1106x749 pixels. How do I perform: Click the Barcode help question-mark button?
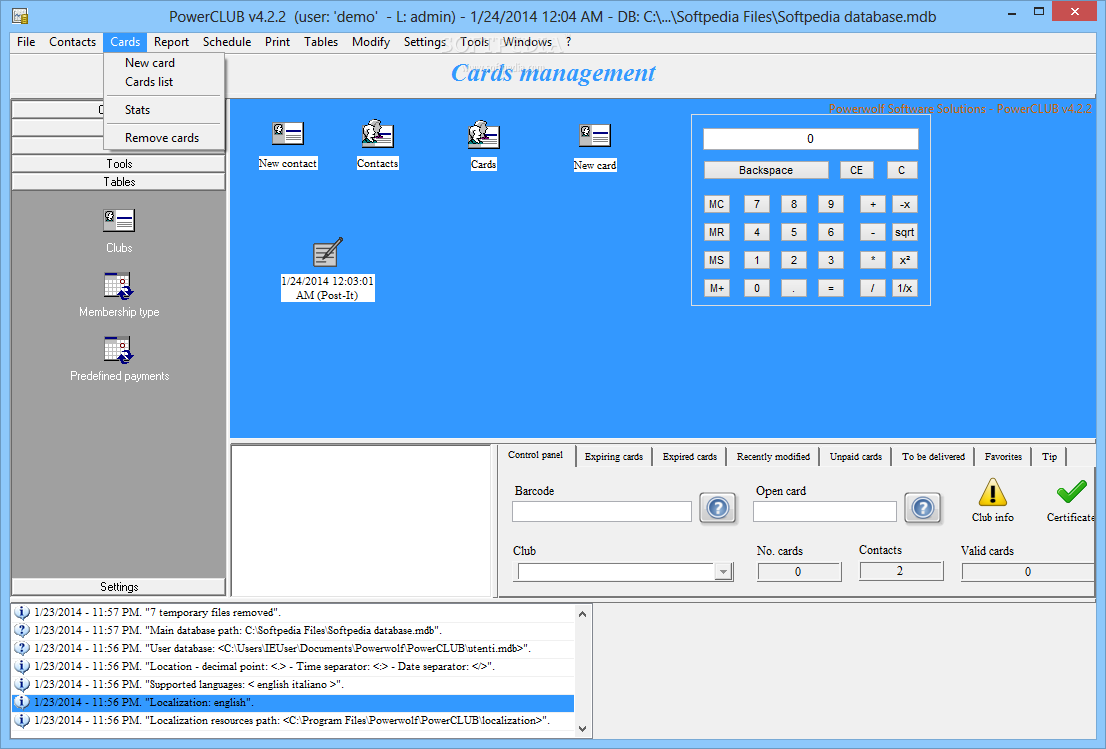[x=718, y=508]
